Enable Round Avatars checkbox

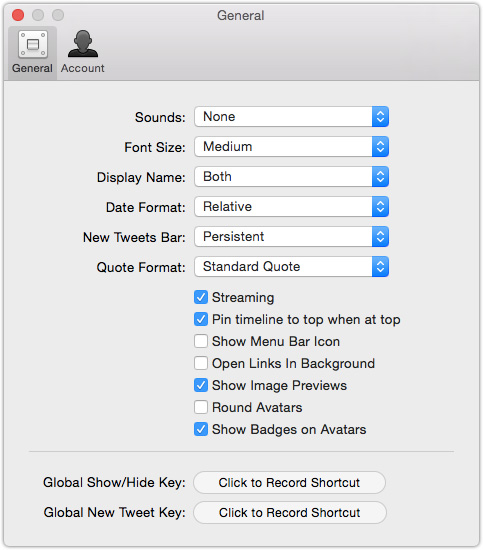point(201,407)
